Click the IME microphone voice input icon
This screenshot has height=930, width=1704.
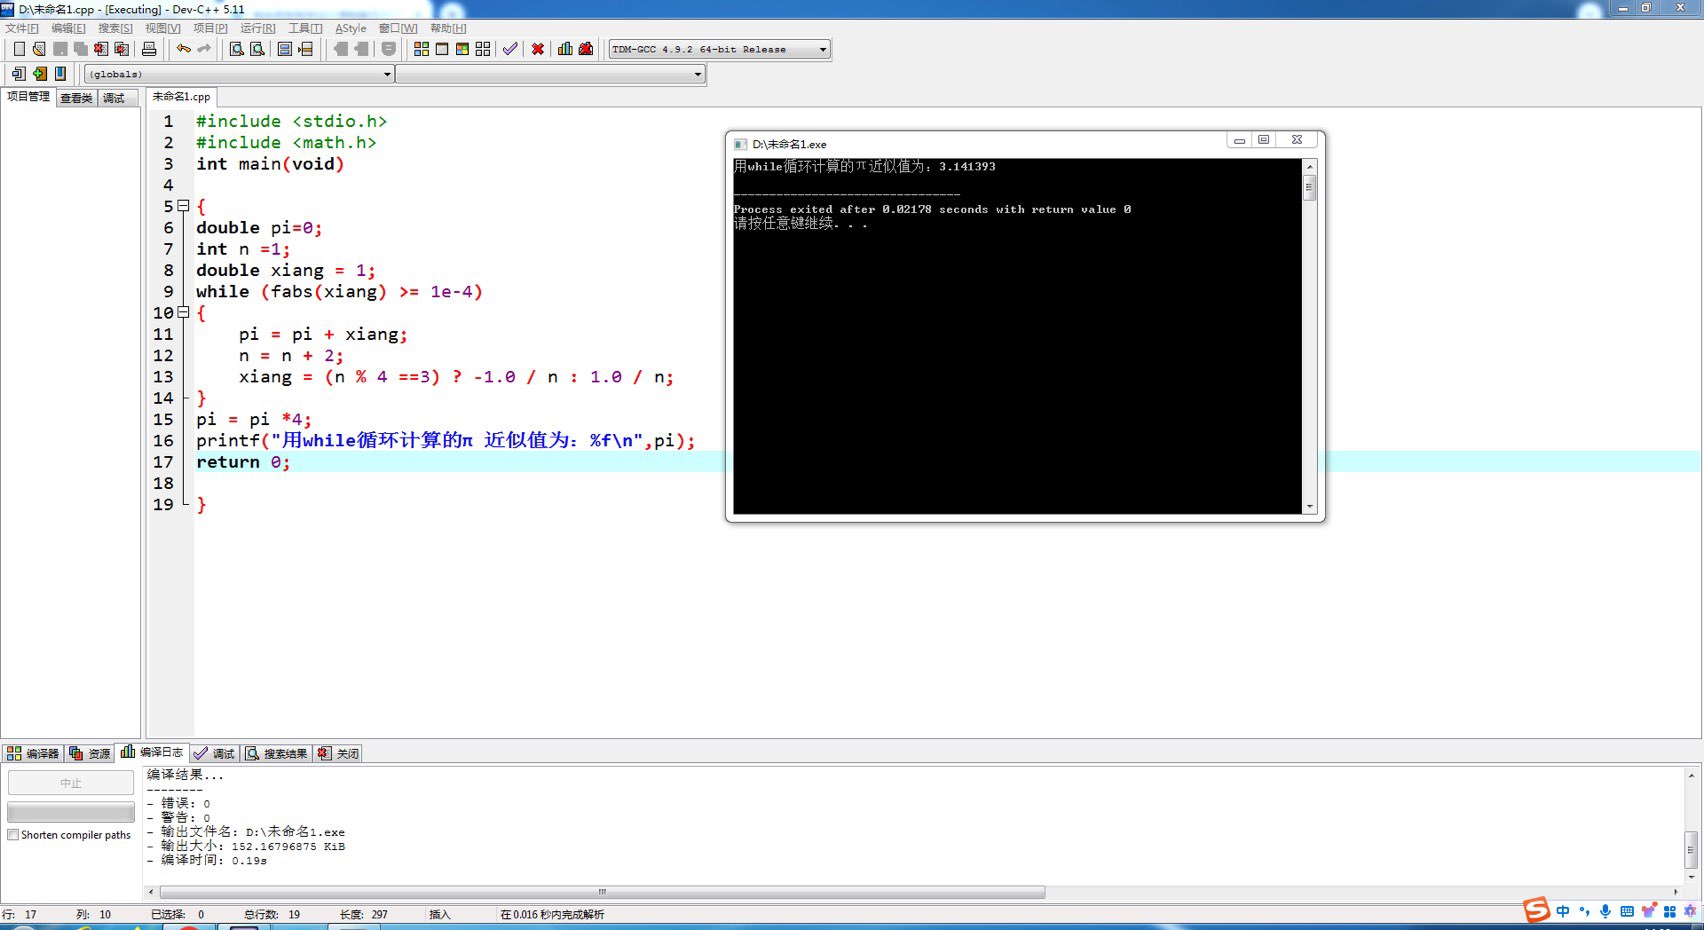click(1606, 911)
